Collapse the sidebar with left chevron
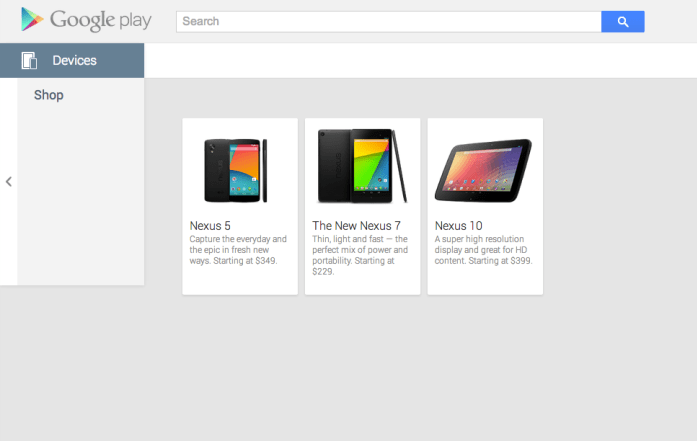Screen dimensions: 697x441 coord(8,181)
